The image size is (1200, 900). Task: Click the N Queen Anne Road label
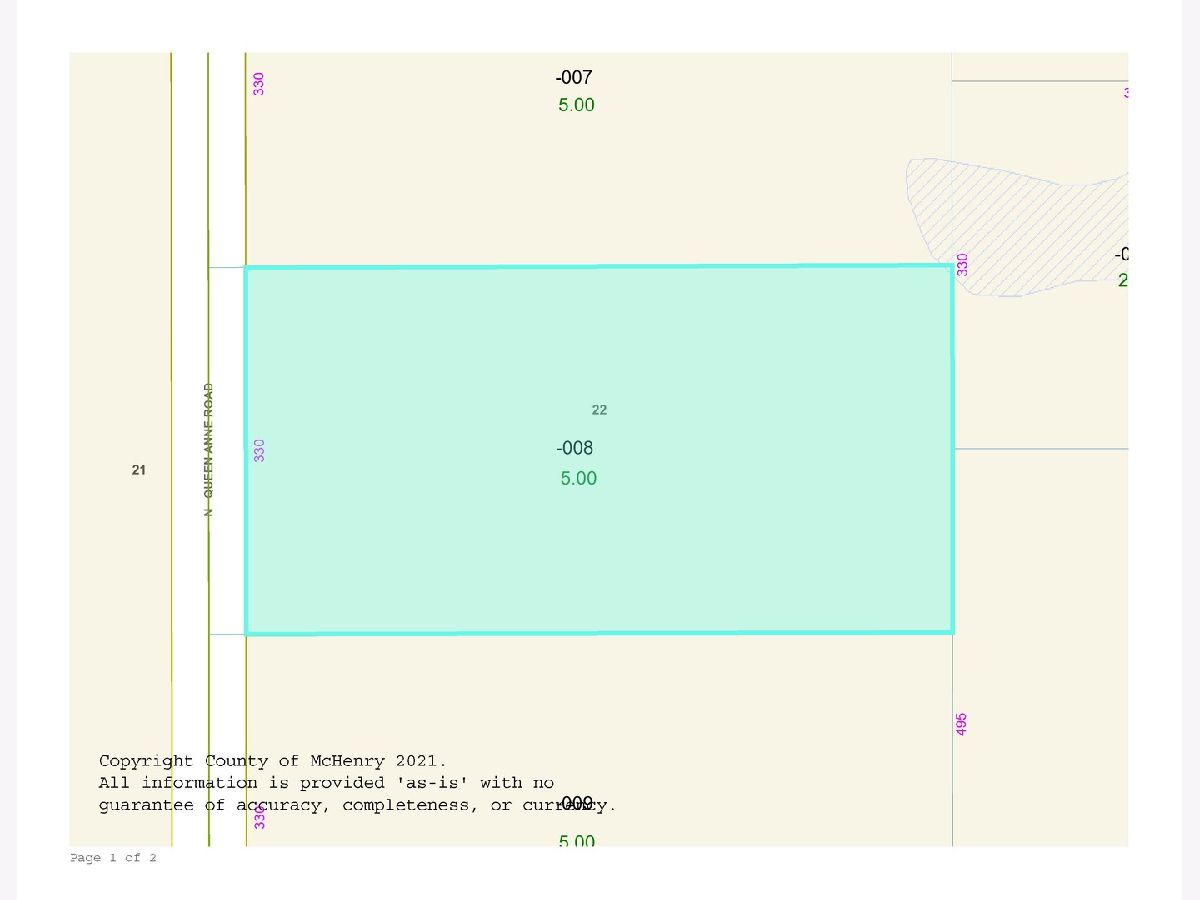coord(209,449)
